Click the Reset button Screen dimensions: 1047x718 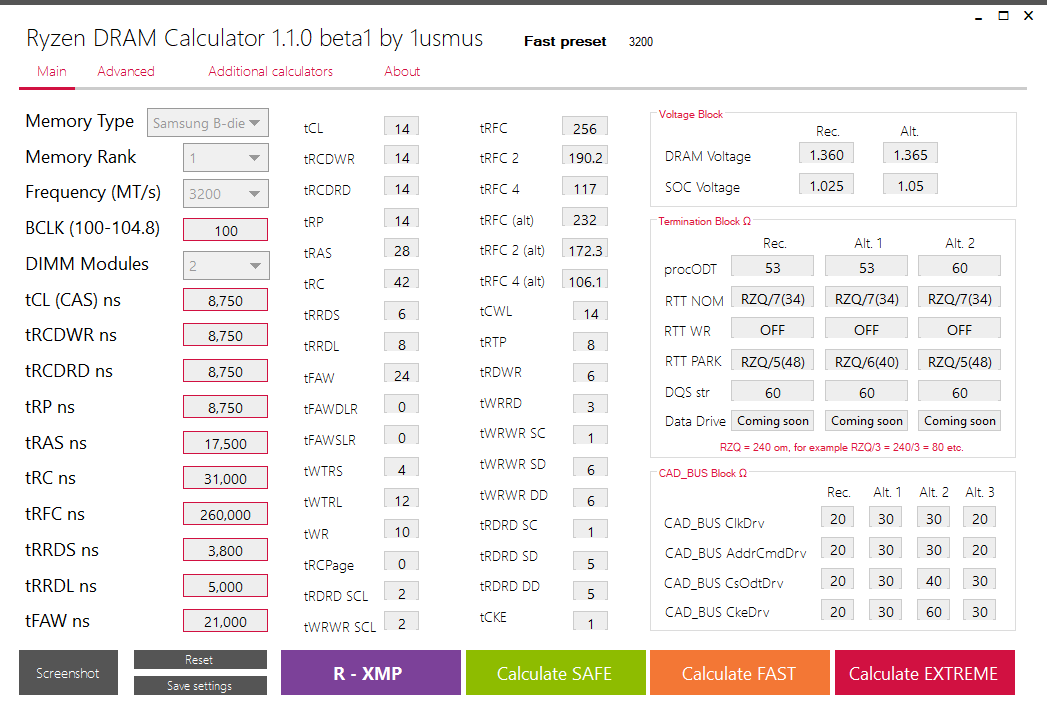click(x=200, y=659)
